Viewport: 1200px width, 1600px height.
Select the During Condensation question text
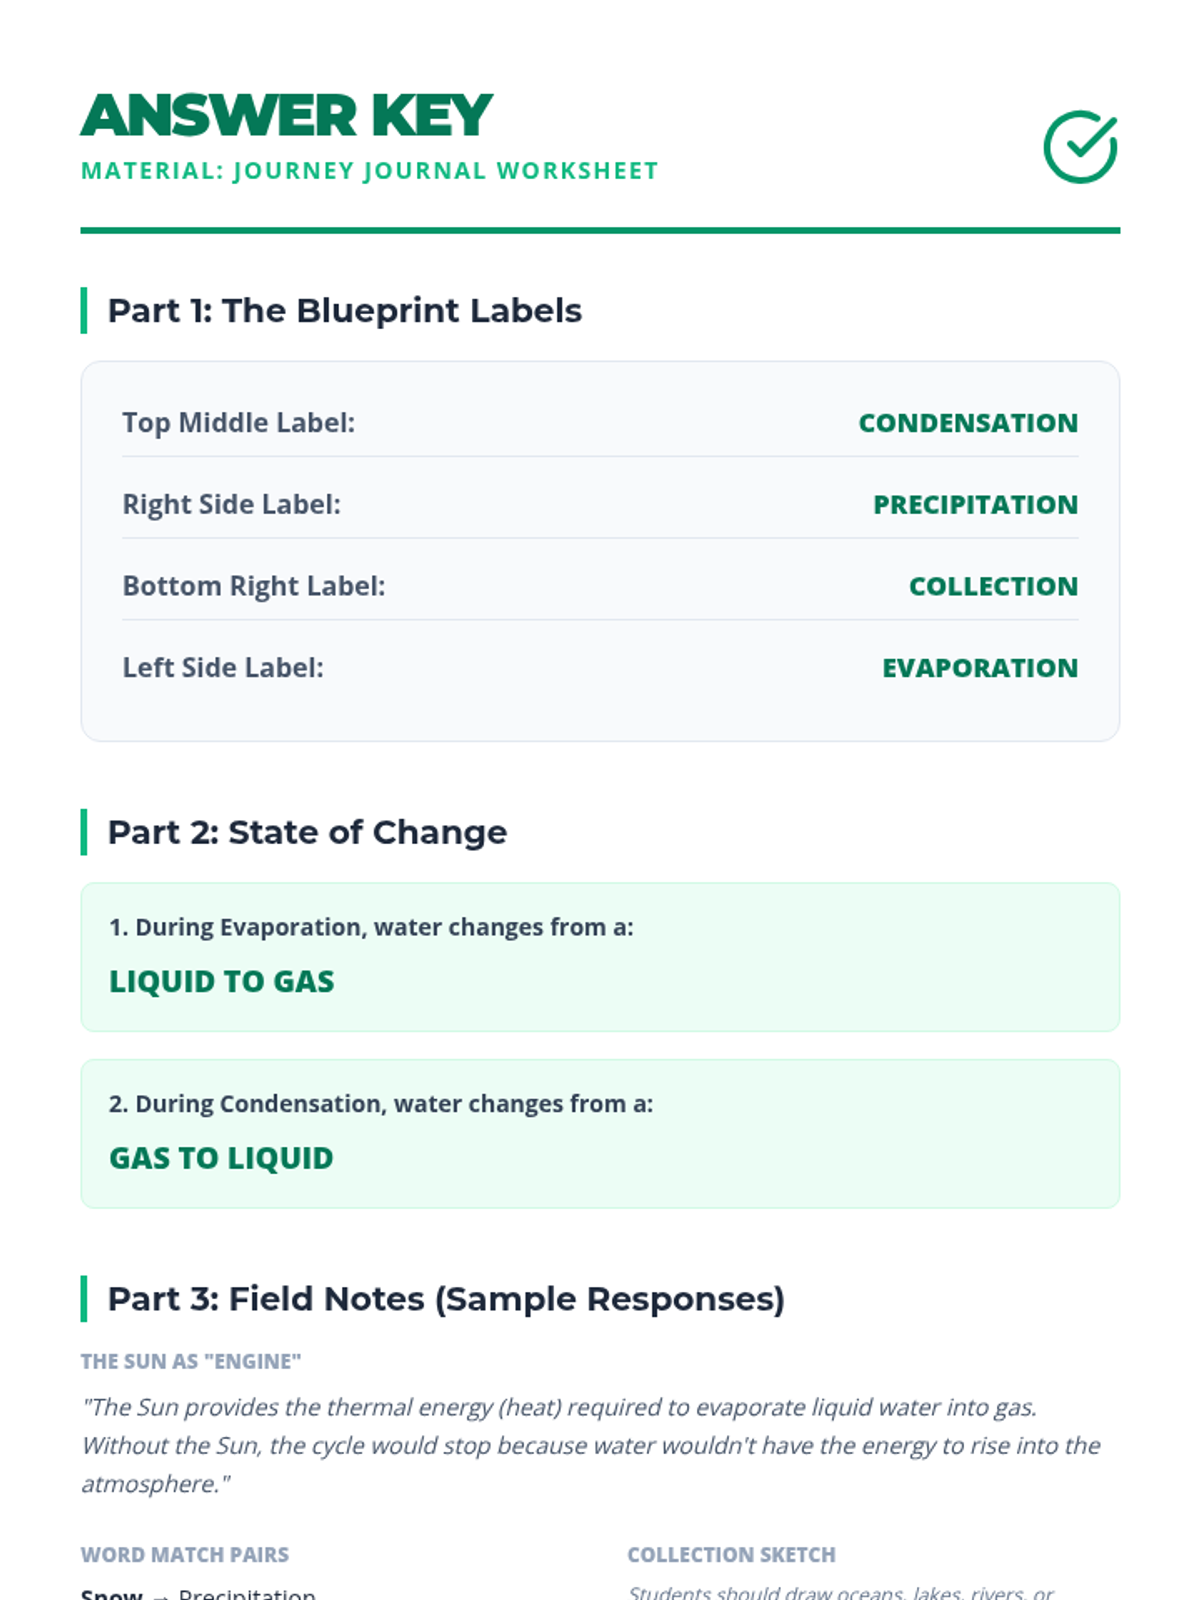(381, 1104)
